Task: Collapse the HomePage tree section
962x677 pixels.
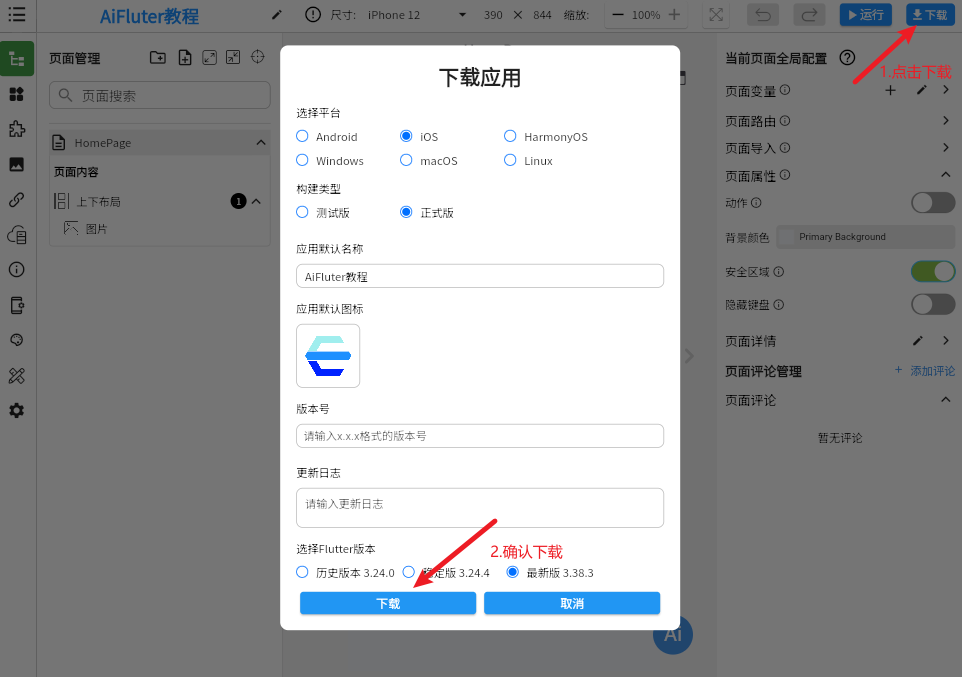Action: pyautogui.click(x=261, y=143)
